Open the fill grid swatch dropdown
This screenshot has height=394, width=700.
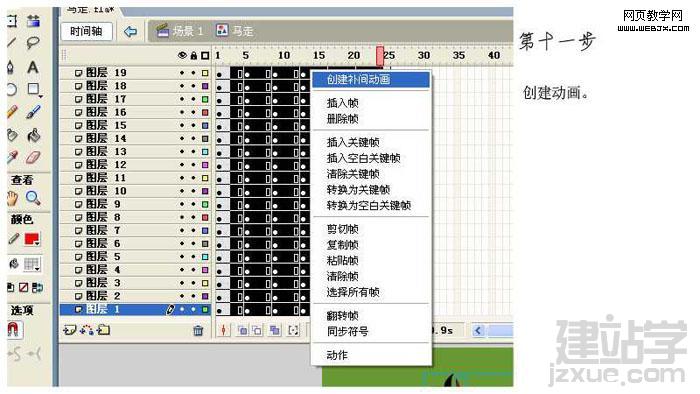(32, 264)
